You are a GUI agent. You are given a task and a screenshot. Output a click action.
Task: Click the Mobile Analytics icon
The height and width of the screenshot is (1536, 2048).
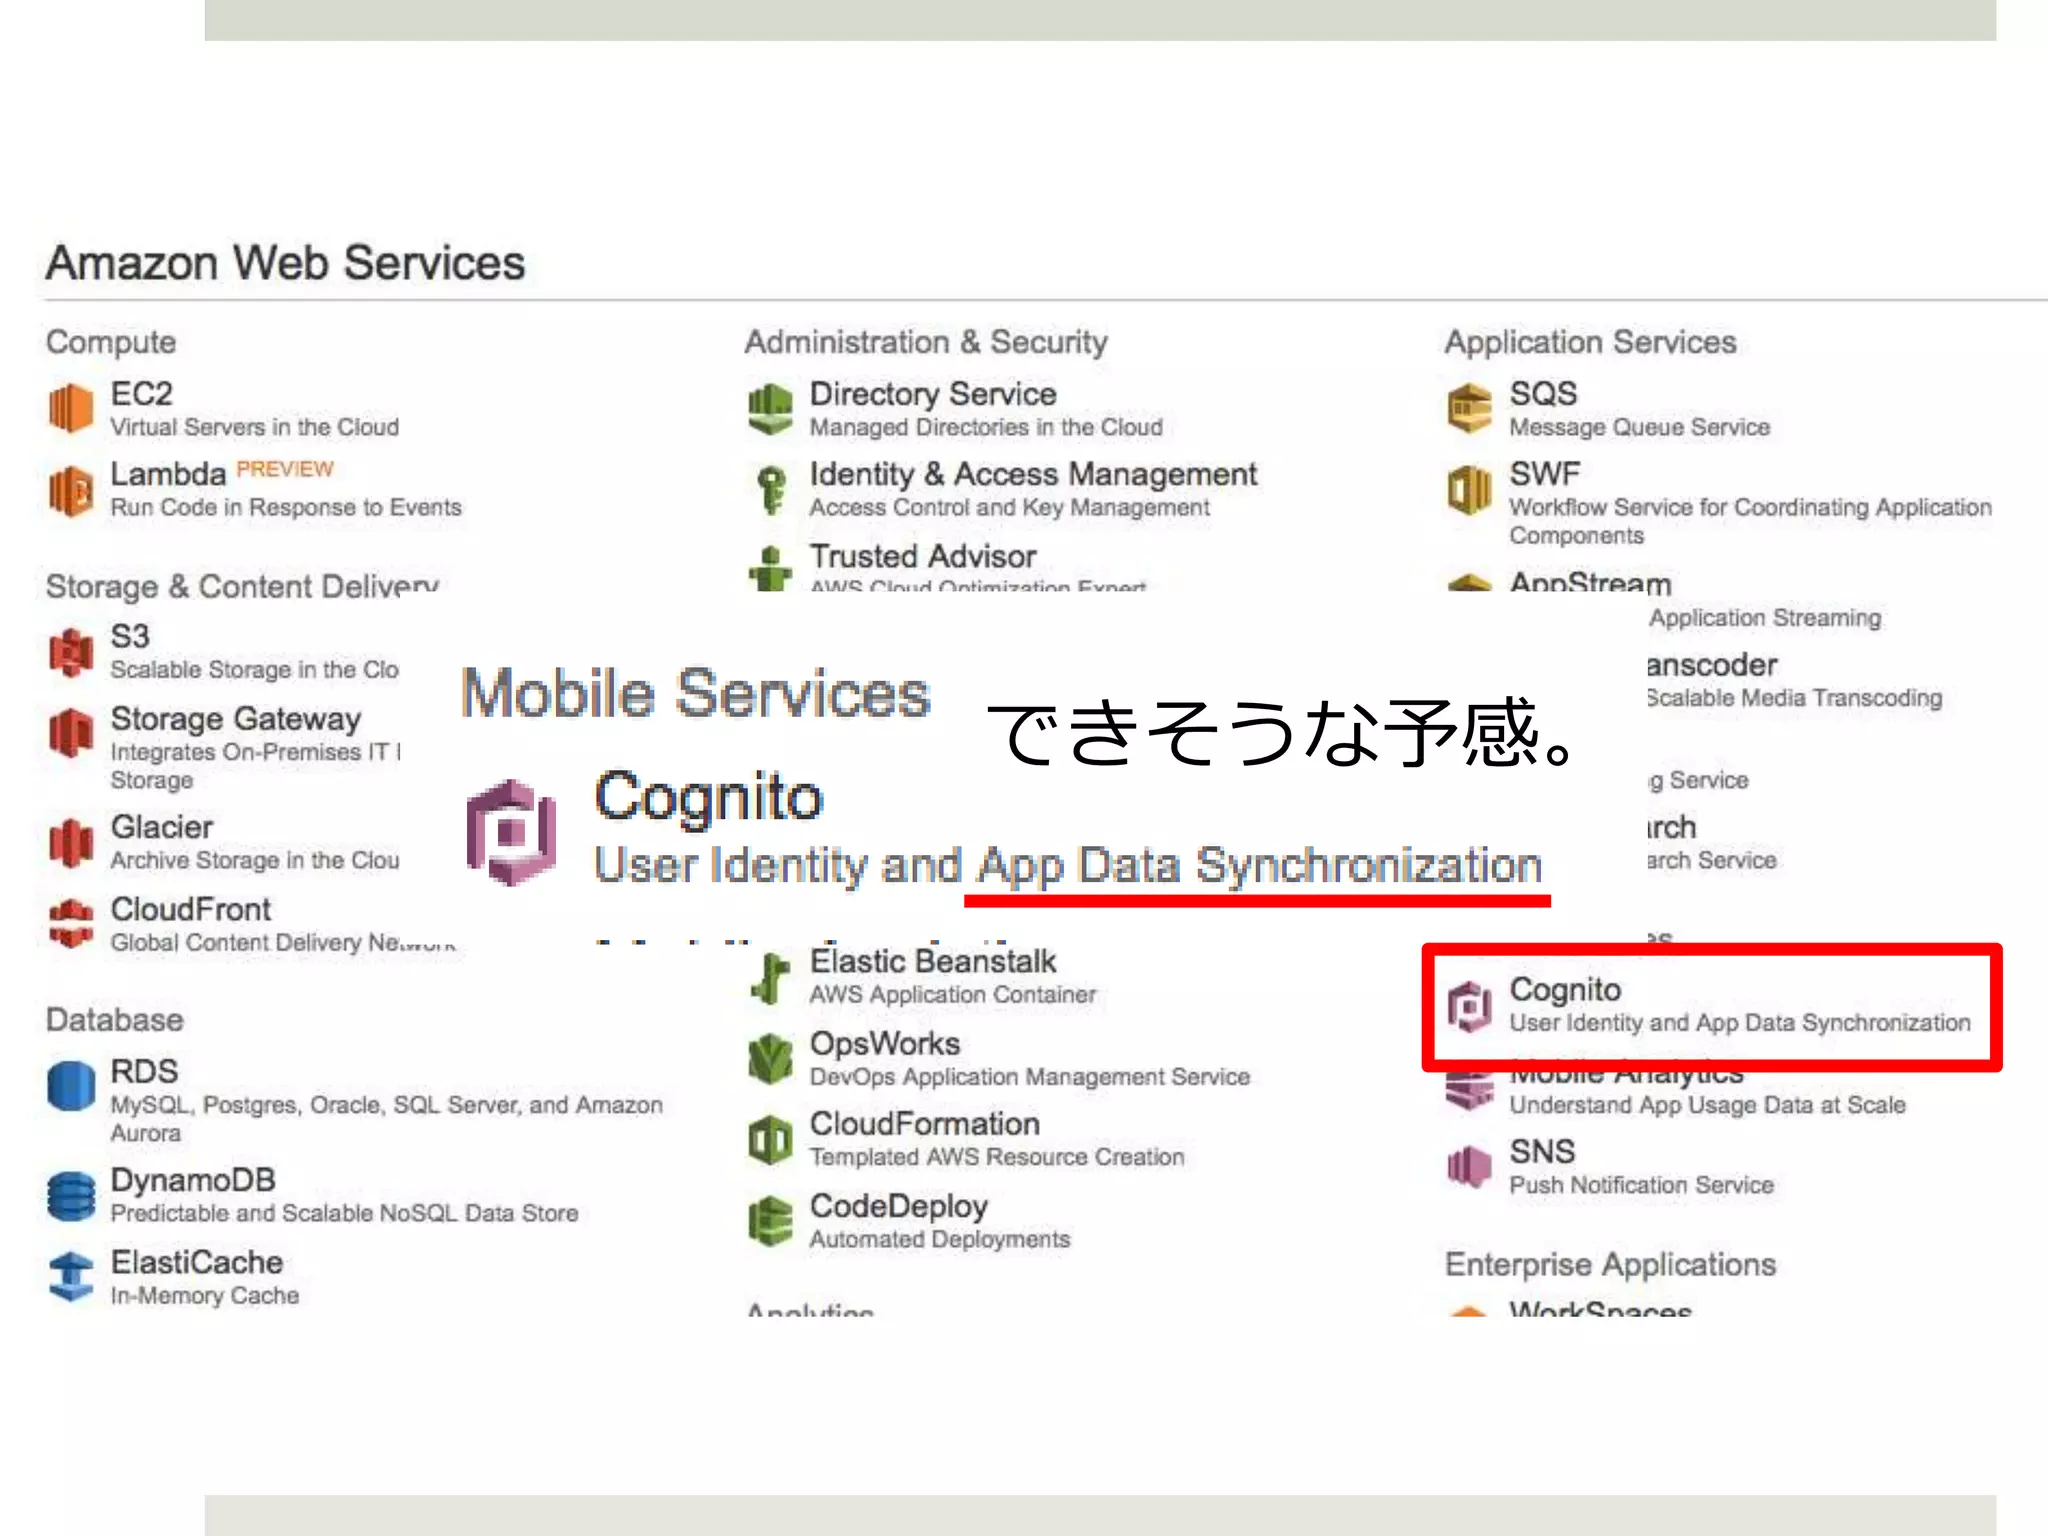(x=1469, y=1090)
